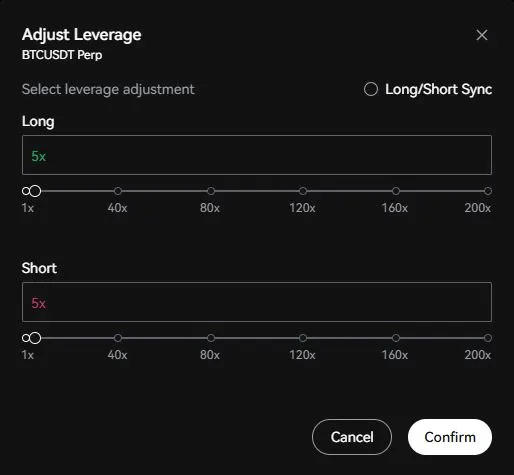
Task: Set Short leverage to 160x marker
Action: [396, 338]
